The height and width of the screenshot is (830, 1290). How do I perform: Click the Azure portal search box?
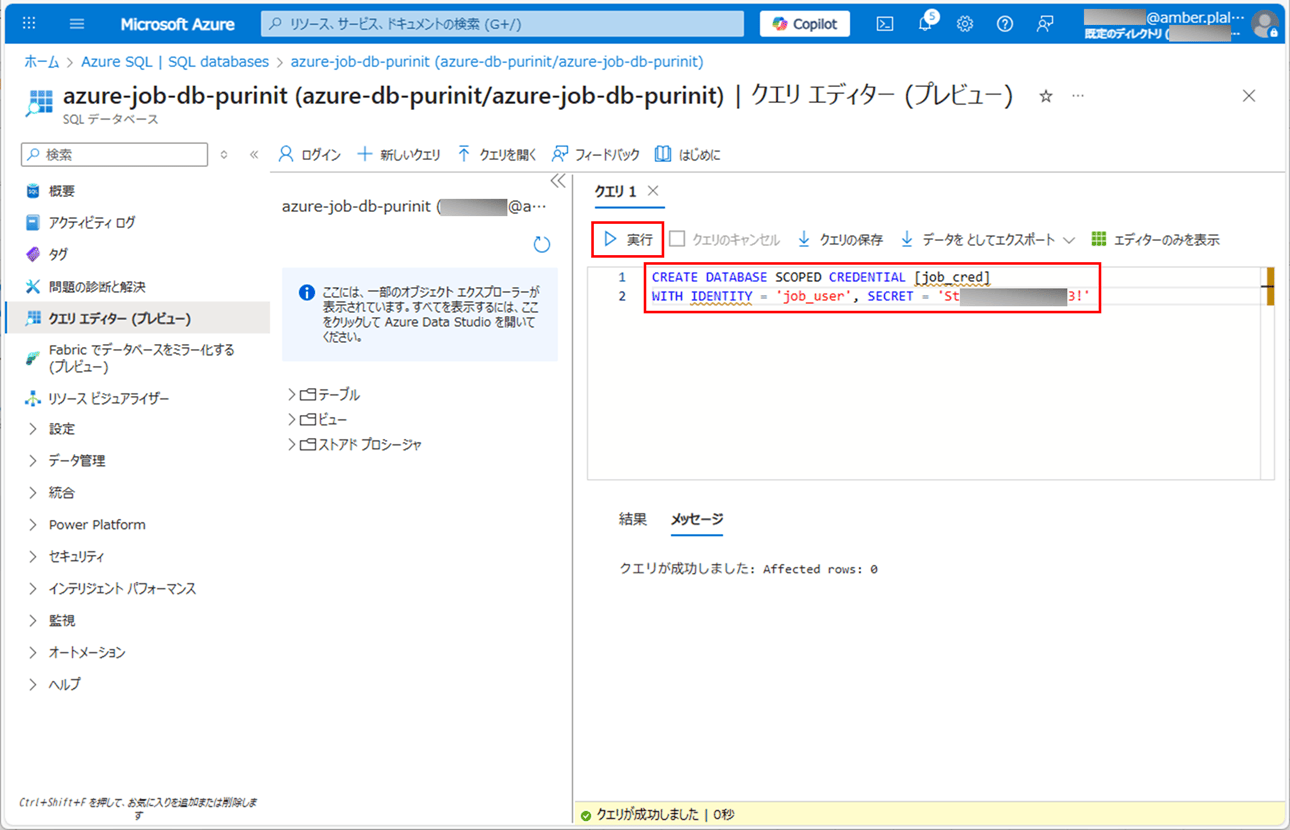[502, 24]
